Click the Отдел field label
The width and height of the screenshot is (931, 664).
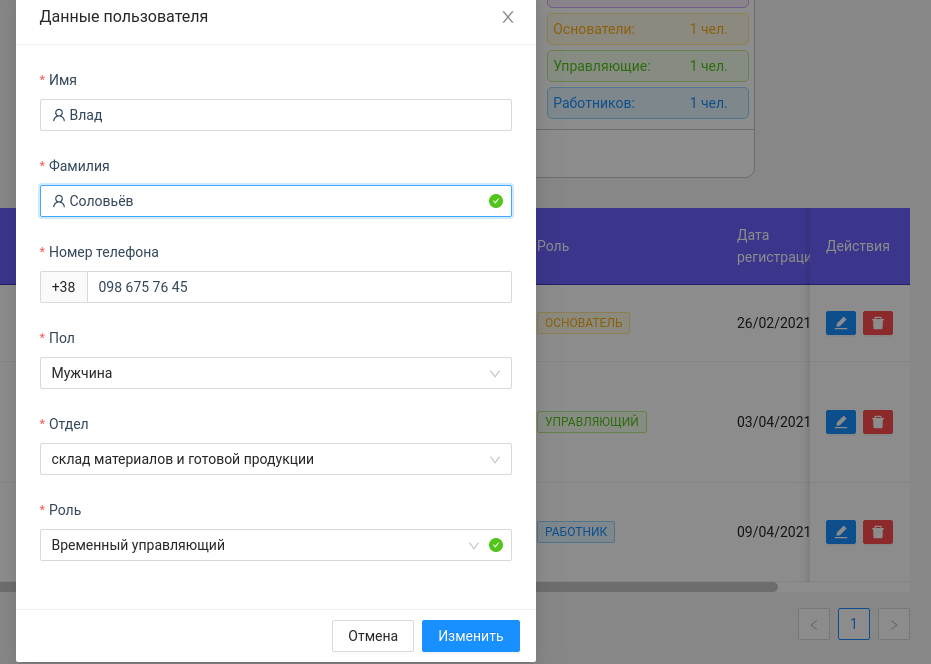(68, 424)
